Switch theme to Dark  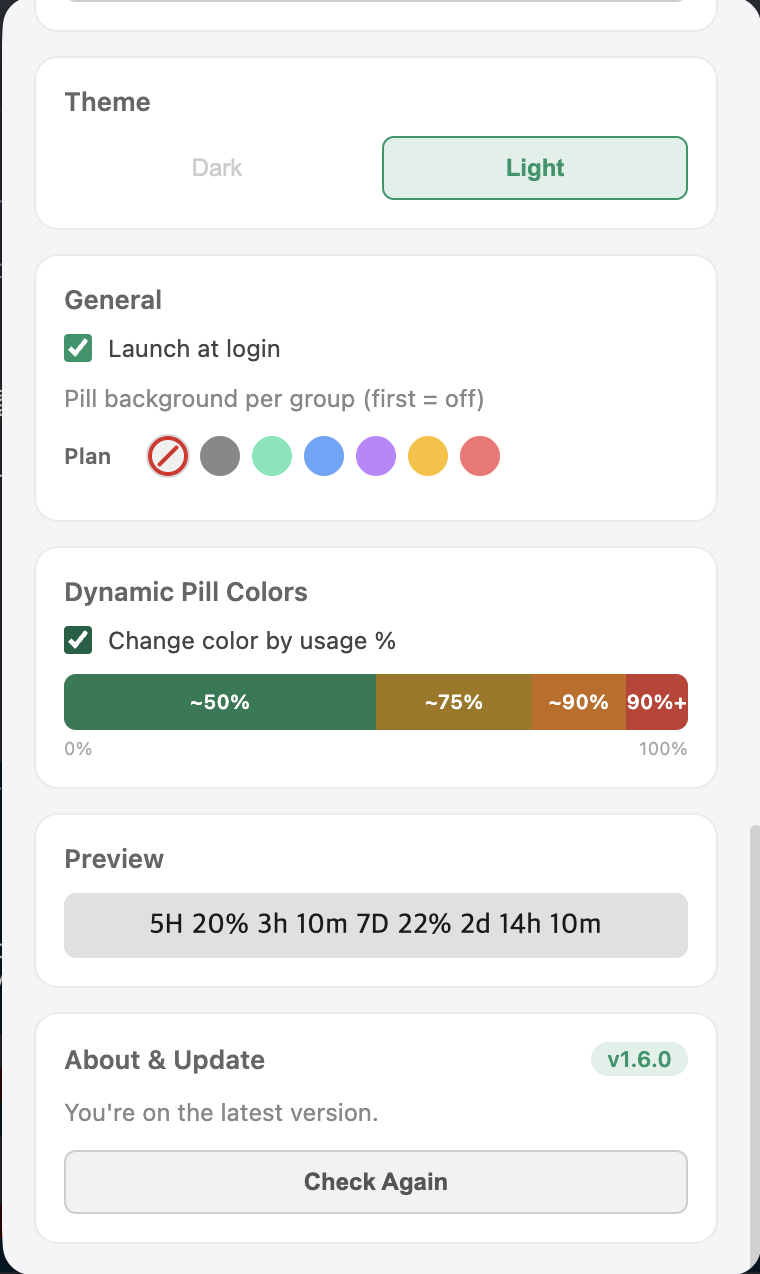tap(217, 168)
